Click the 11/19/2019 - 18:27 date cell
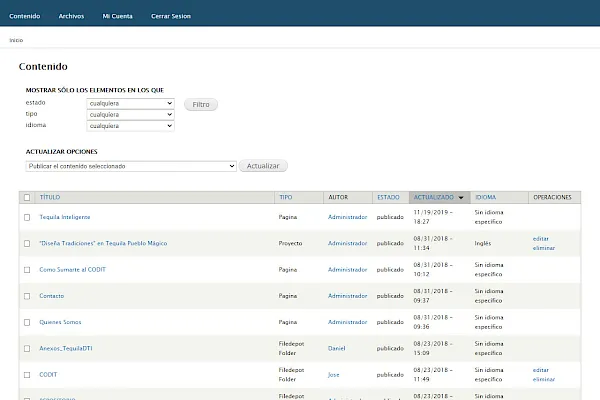Image resolution: width=600 pixels, height=400 pixels. (x=433, y=217)
